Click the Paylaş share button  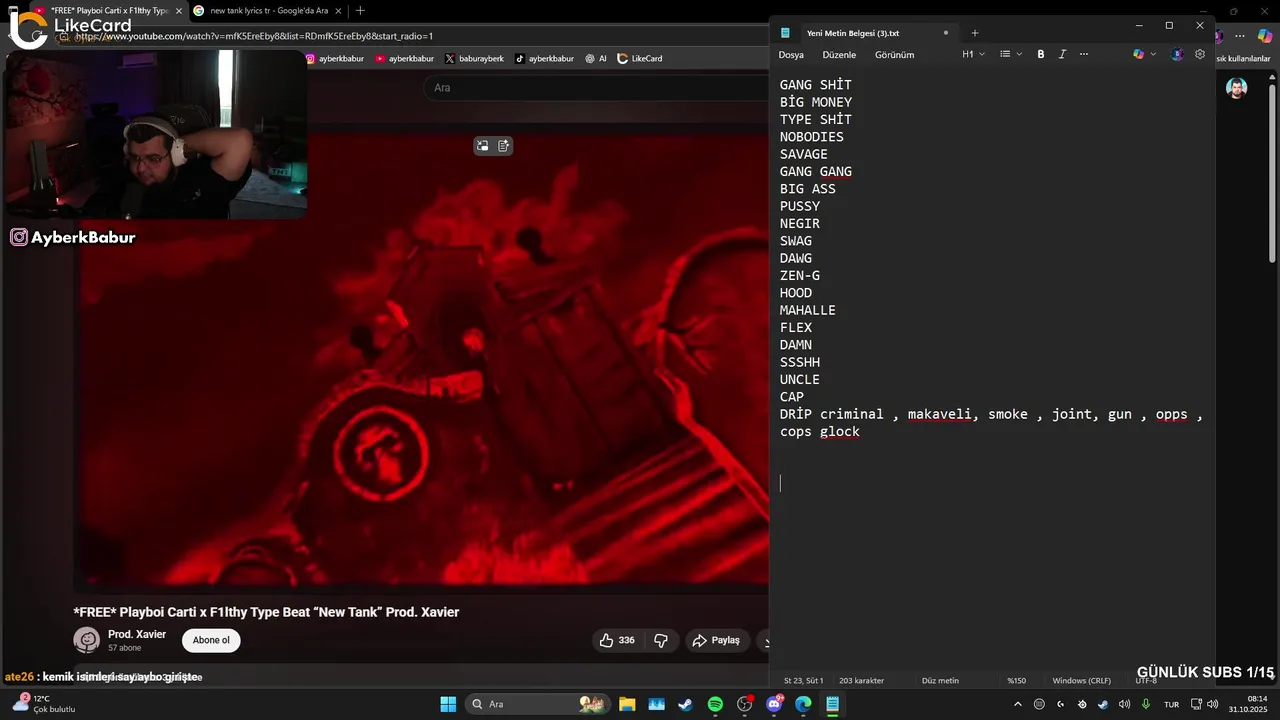coord(716,640)
